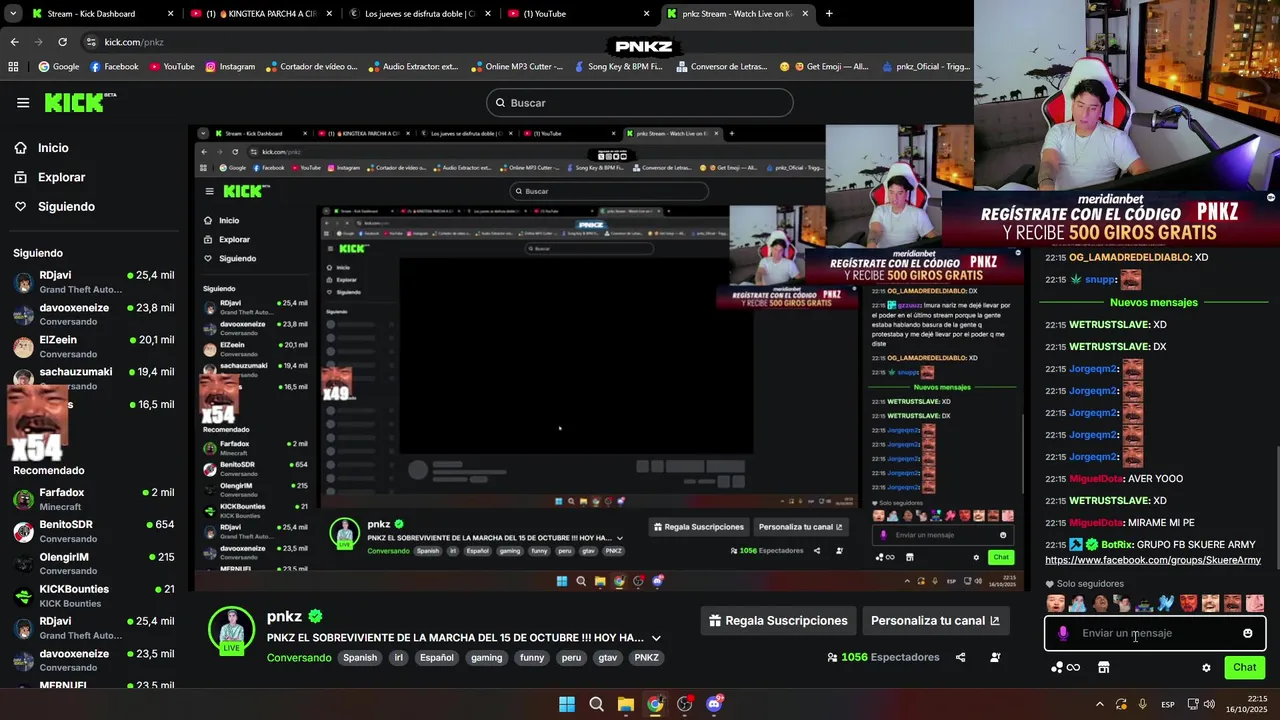Click the peru tag below the stream title
The image size is (1280, 720).
[571, 658]
